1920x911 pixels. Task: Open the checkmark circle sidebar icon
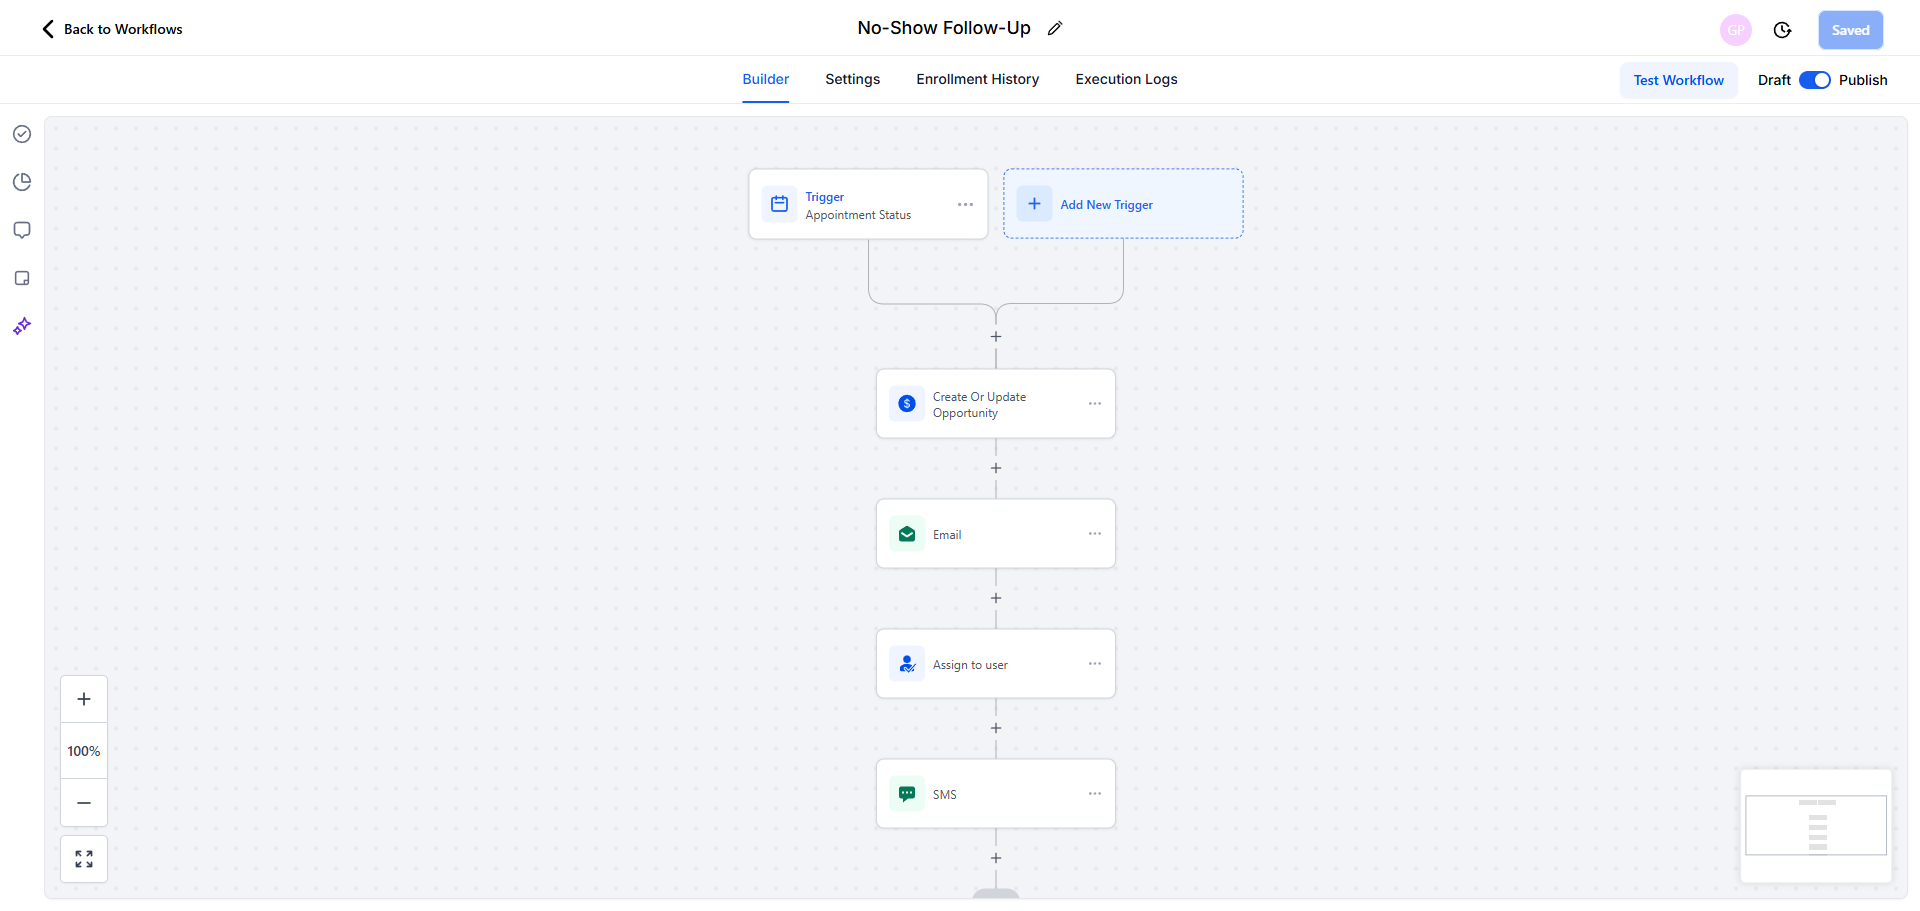(x=22, y=134)
